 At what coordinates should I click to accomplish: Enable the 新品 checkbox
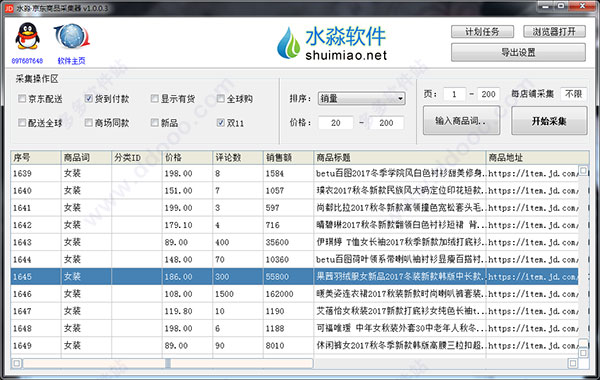click(155, 122)
